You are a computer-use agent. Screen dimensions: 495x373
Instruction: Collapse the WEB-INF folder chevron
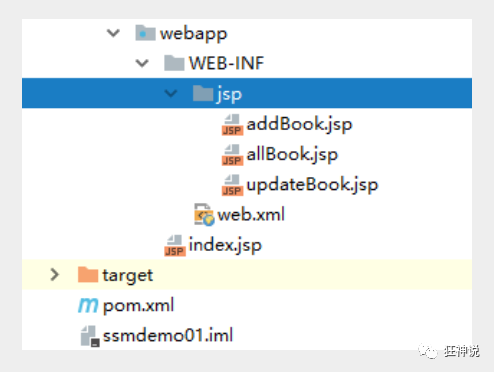tap(142, 63)
